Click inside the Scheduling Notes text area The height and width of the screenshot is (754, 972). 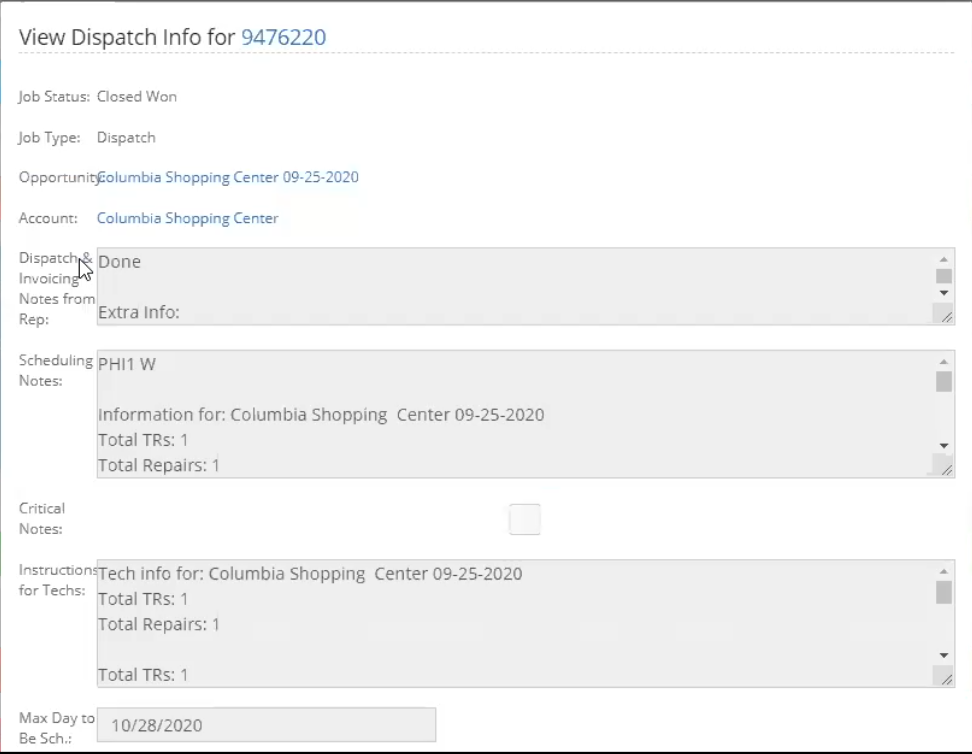(515, 414)
